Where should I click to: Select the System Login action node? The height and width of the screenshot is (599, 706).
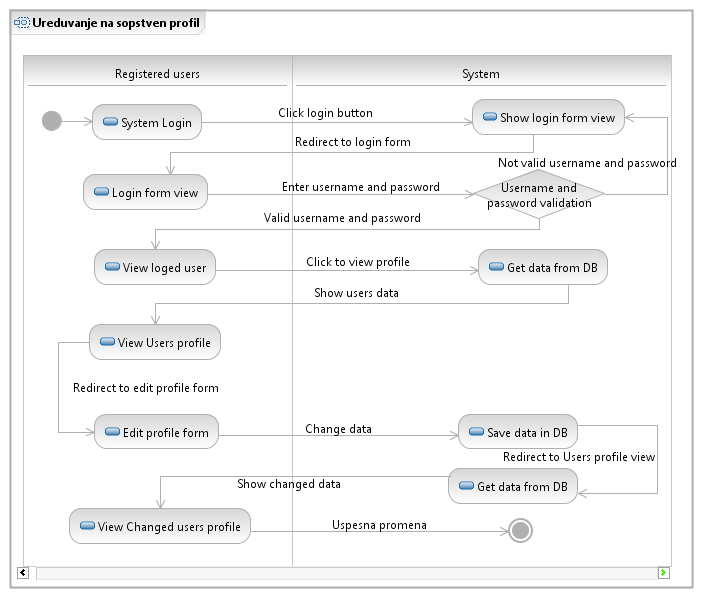point(147,123)
